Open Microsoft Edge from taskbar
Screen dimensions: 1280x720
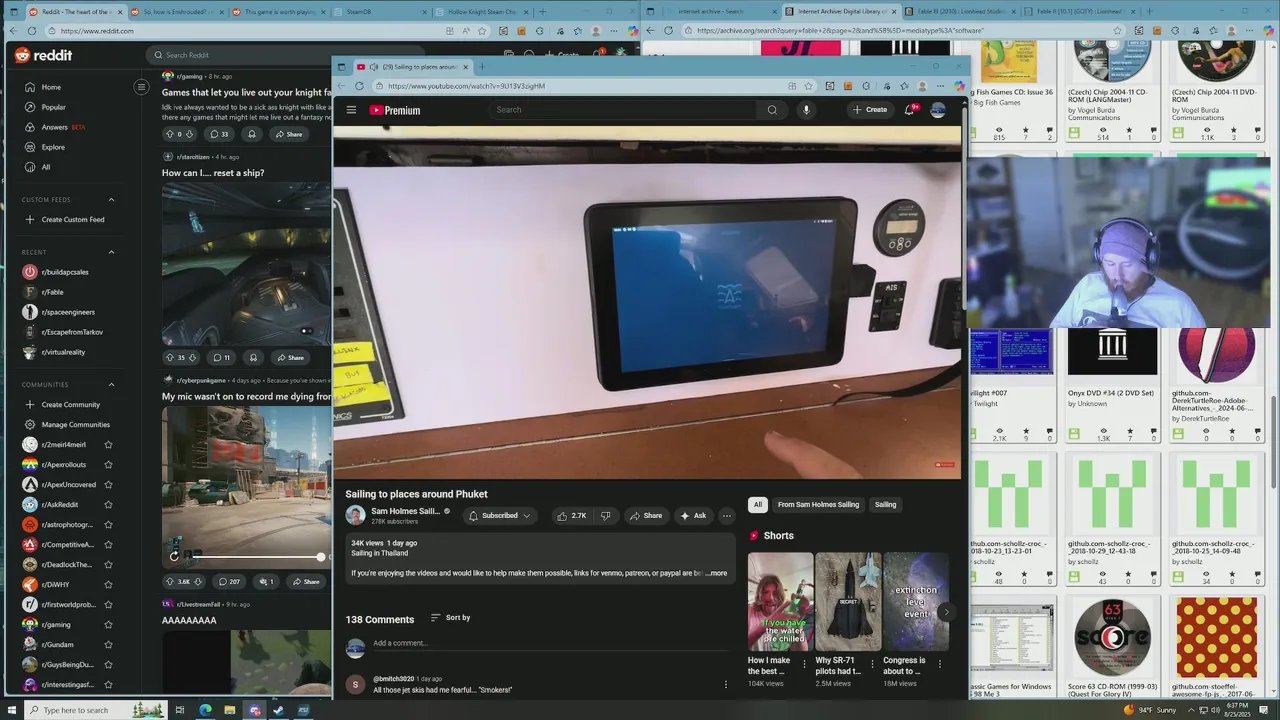[x=205, y=710]
